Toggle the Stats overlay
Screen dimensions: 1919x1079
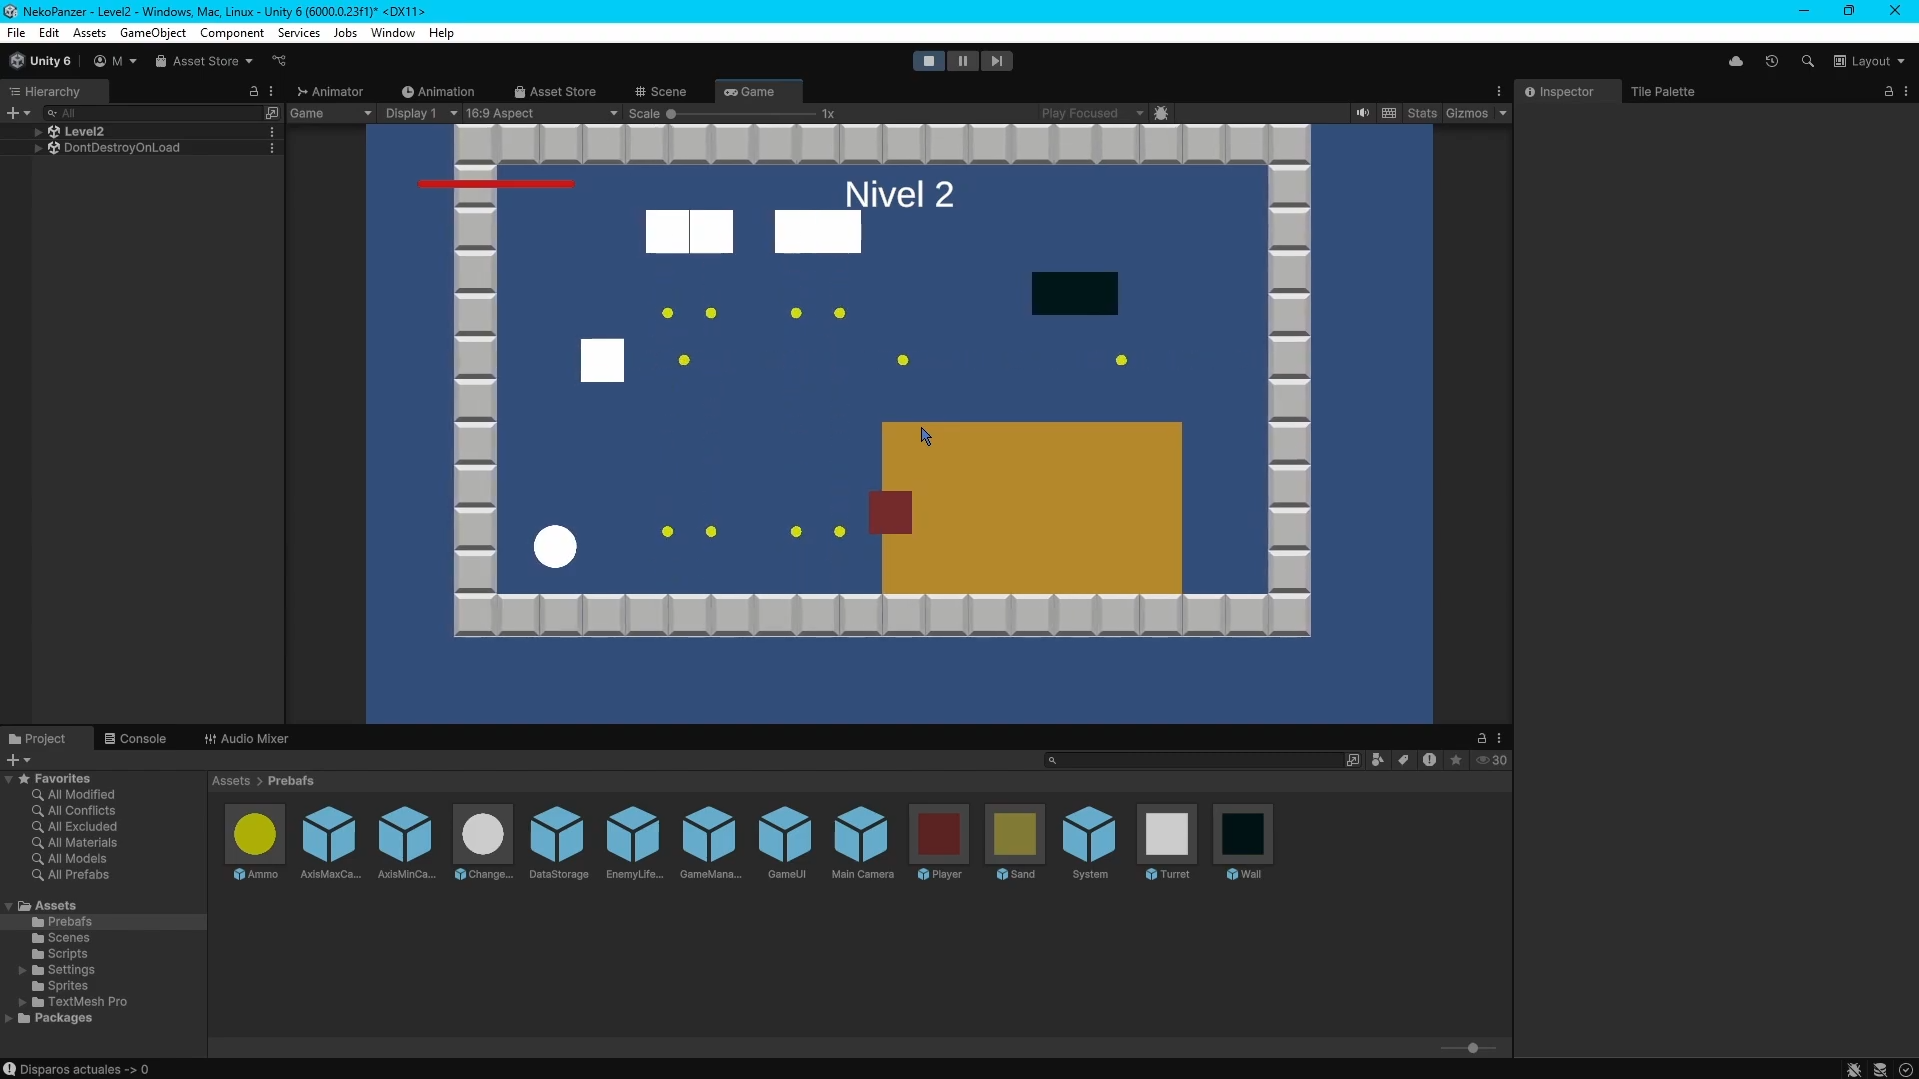coord(1421,113)
